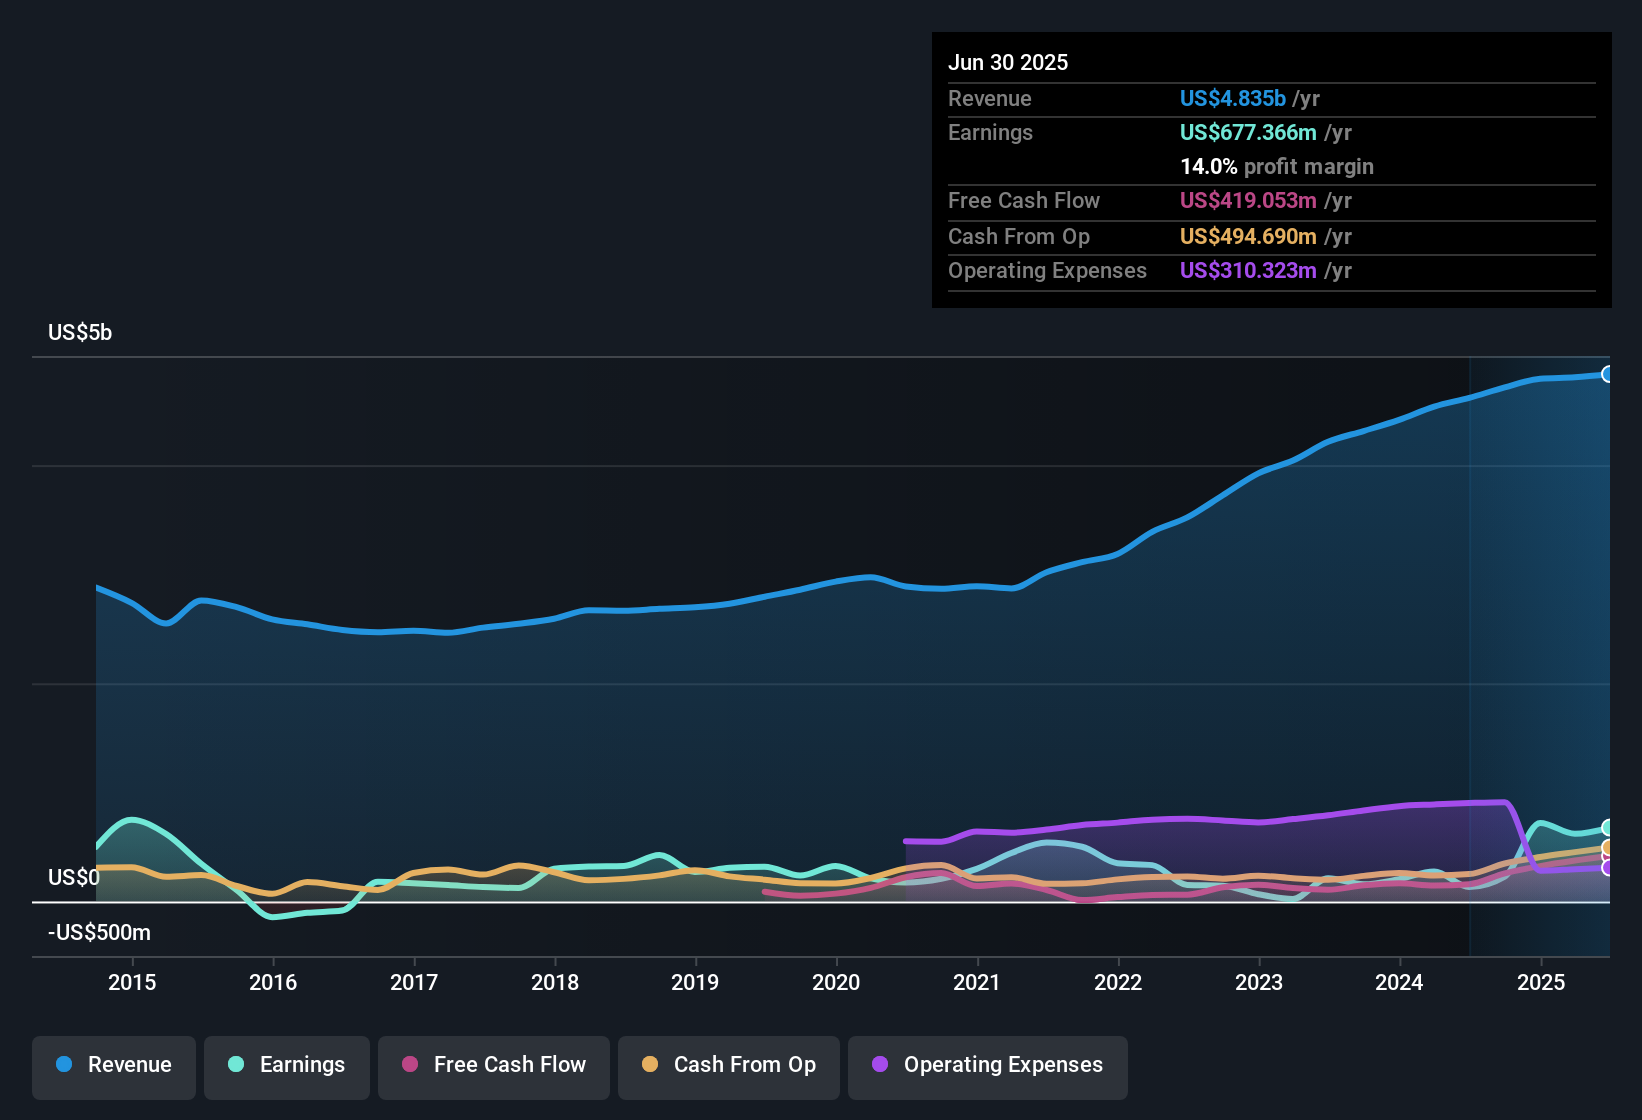The width and height of the screenshot is (1642, 1120).
Task: Click the US$5b axis label
Action: coord(80,333)
